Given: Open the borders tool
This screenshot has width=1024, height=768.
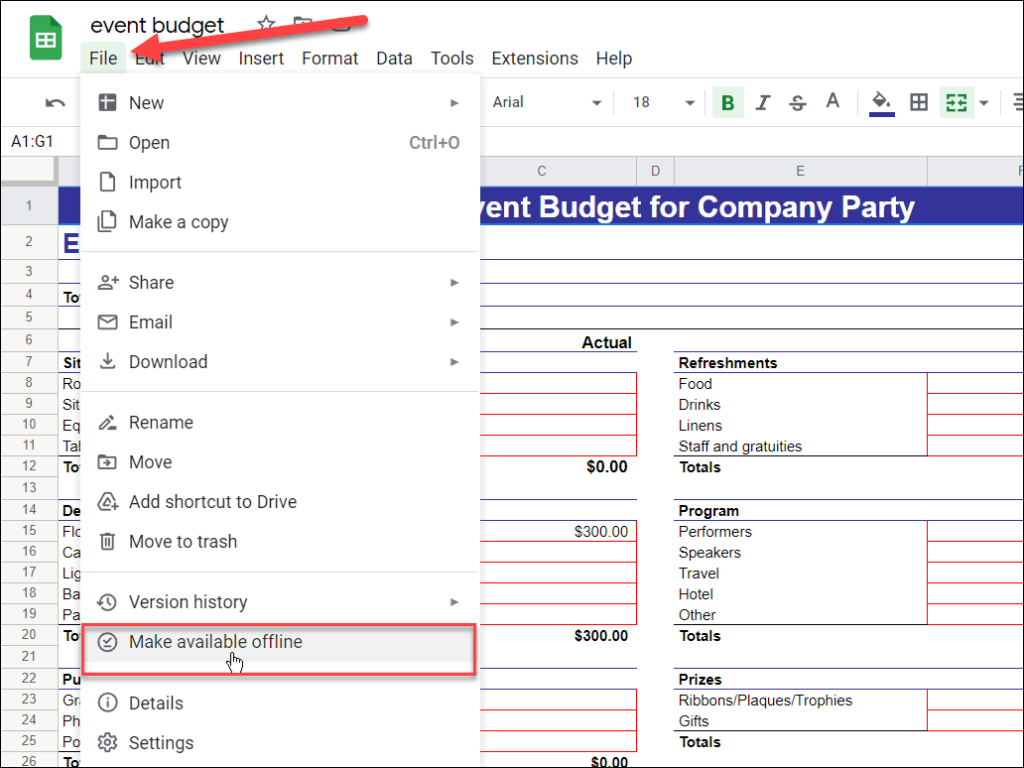Looking at the screenshot, I should pos(919,102).
